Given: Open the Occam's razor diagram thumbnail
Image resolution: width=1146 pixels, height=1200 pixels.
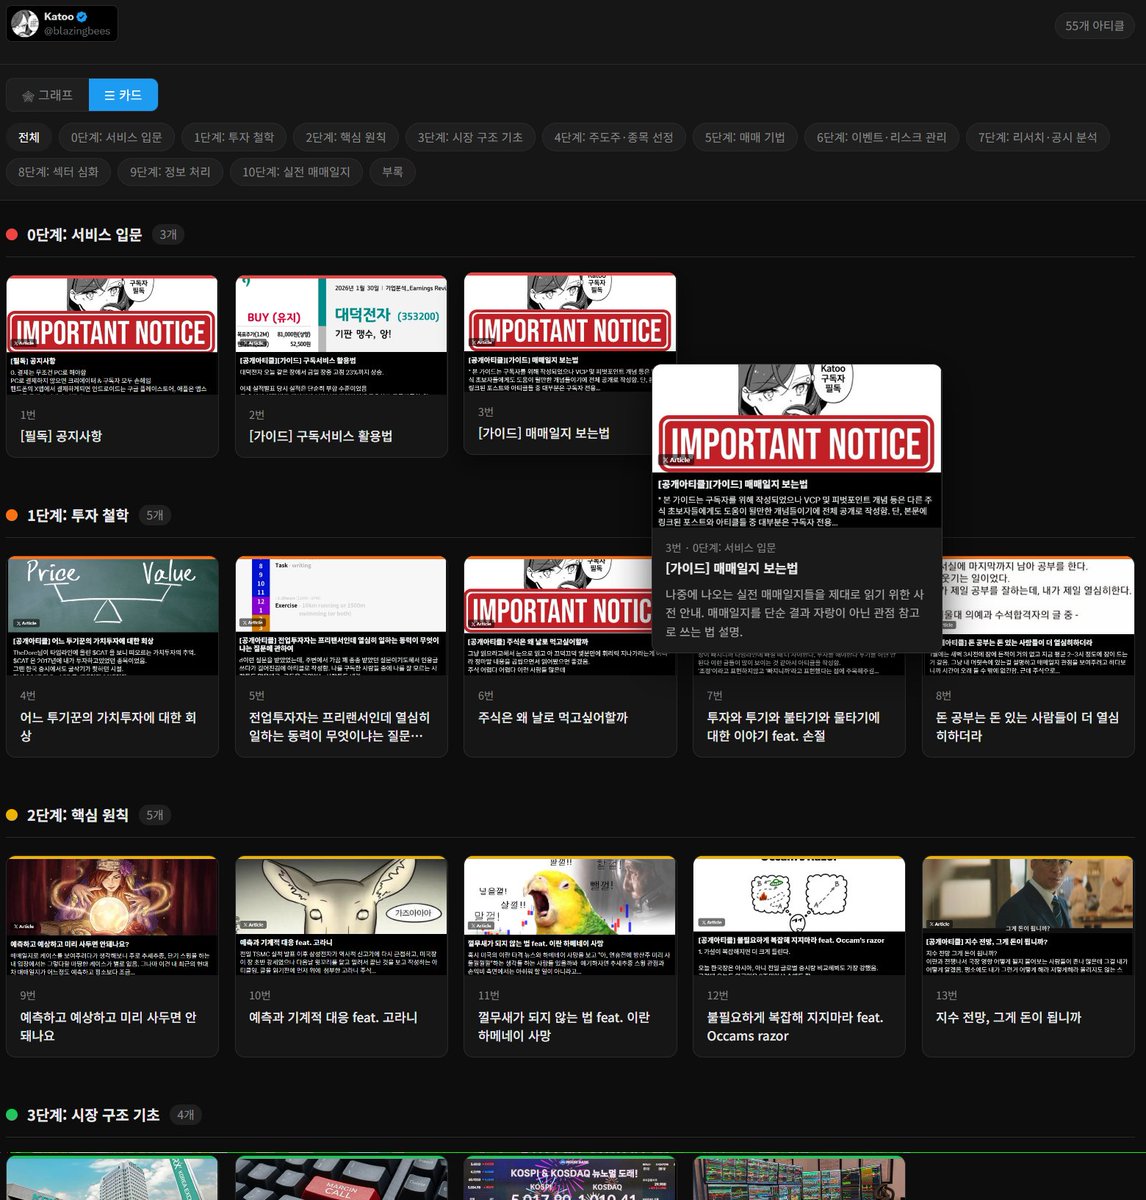Looking at the screenshot, I should pos(799,916).
